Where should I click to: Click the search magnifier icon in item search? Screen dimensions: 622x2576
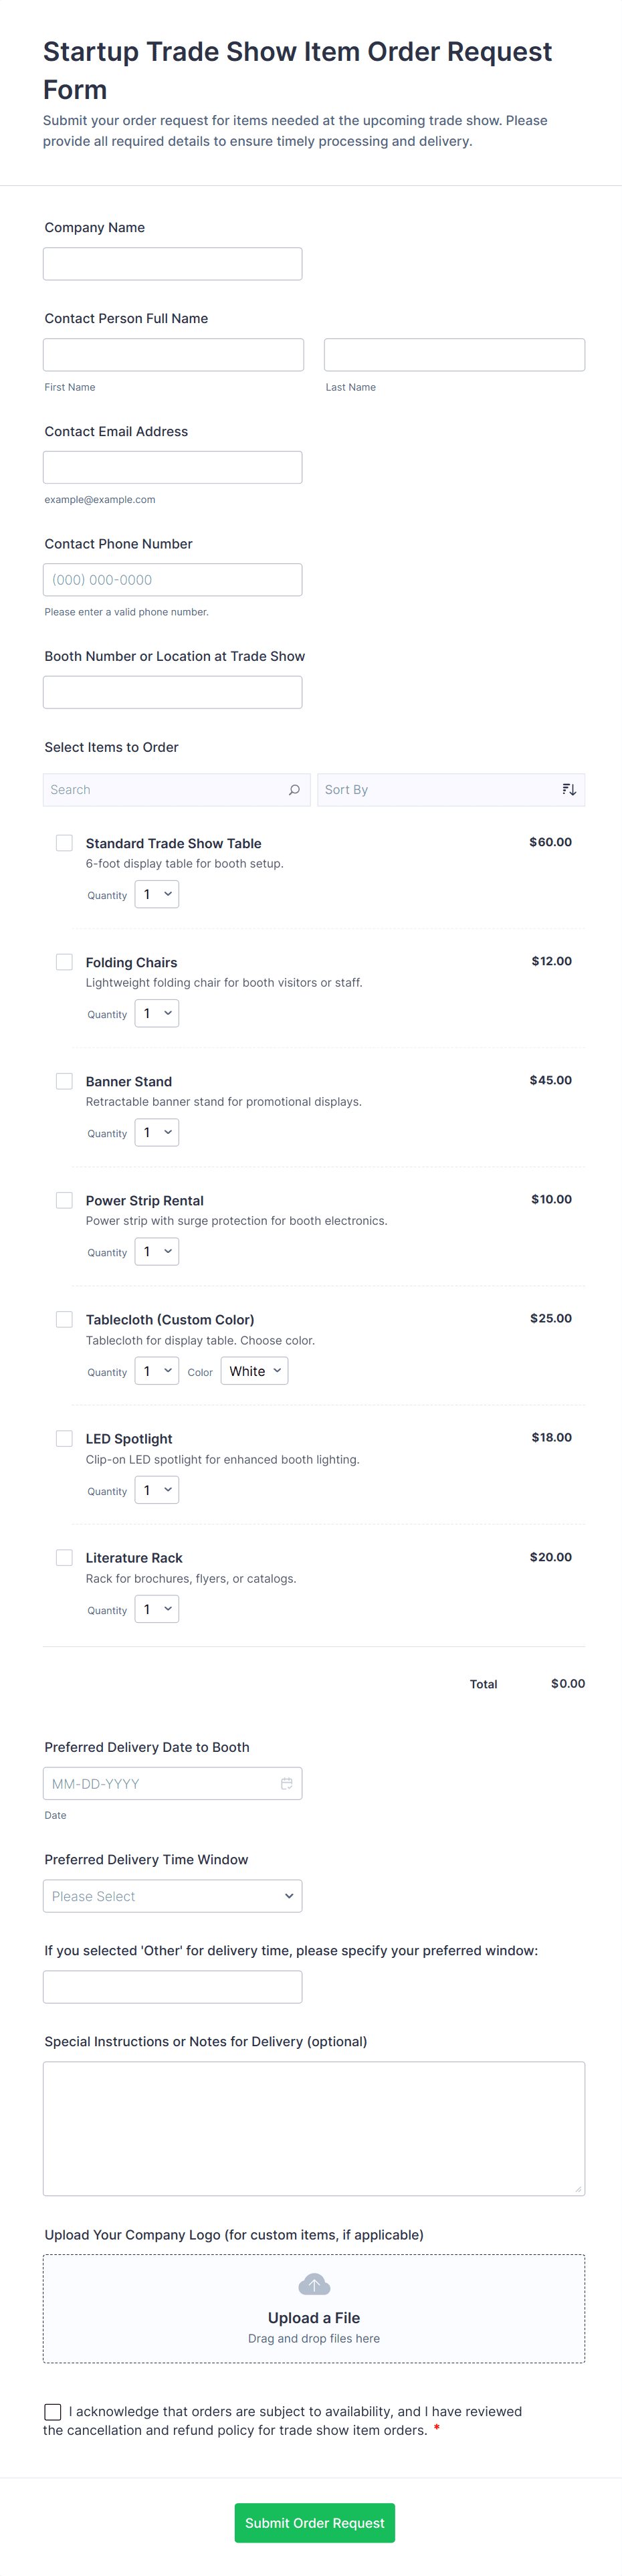pyautogui.click(x=294, y=790)
